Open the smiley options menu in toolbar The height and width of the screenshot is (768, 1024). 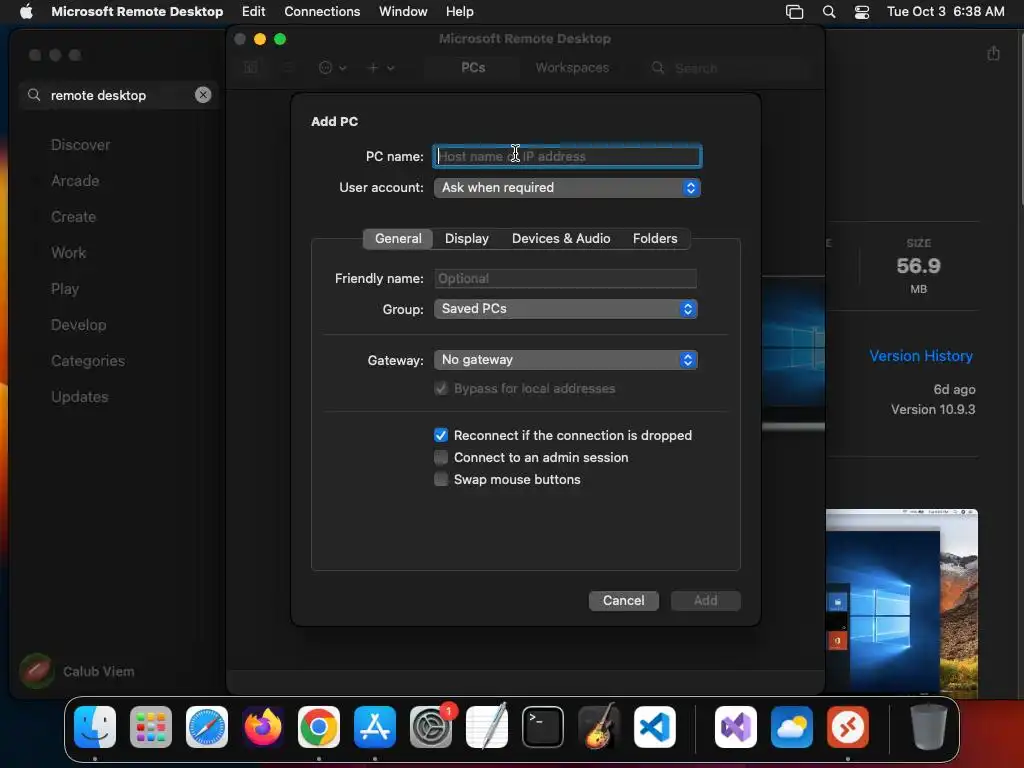[332, 67]
